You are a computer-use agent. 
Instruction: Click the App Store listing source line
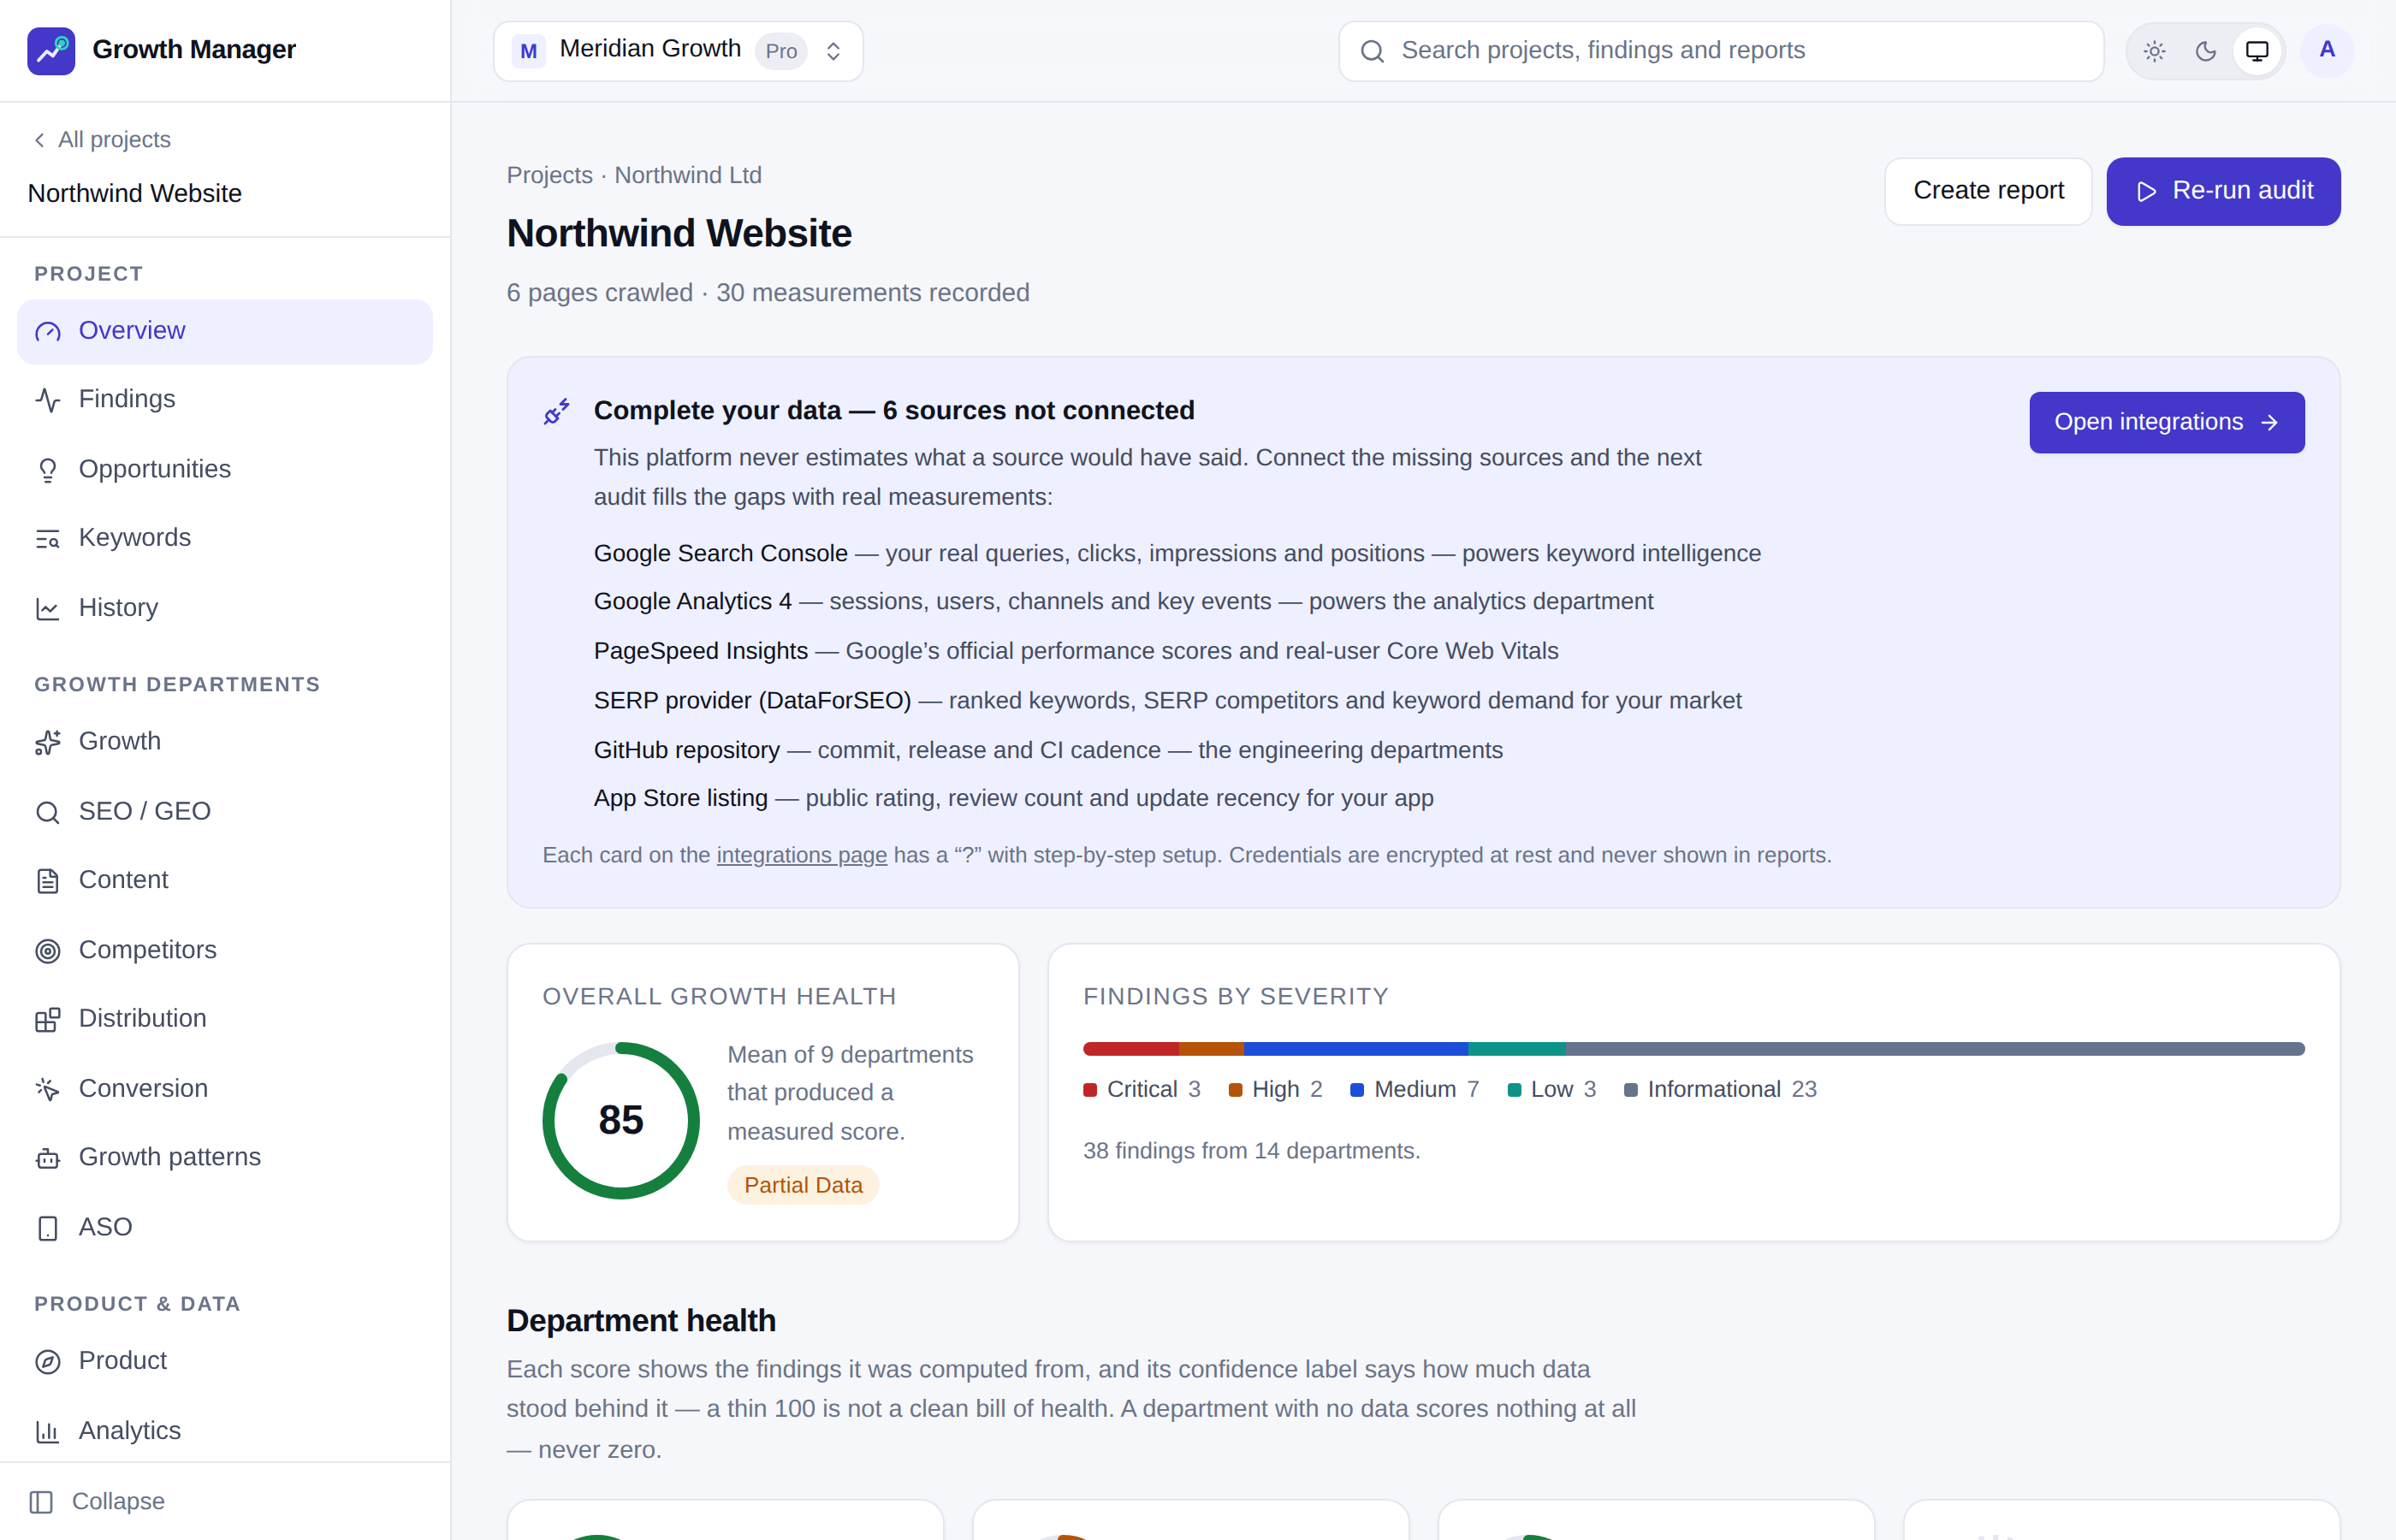1013,799
